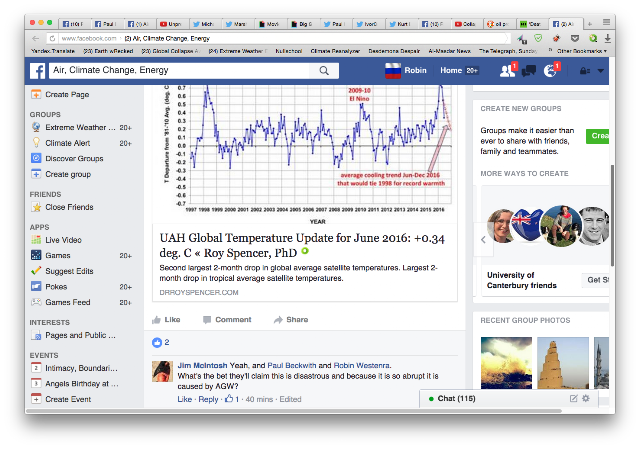Click browser back arrow
This screenshot has height=449, width=640.
[x=36, y=38]
